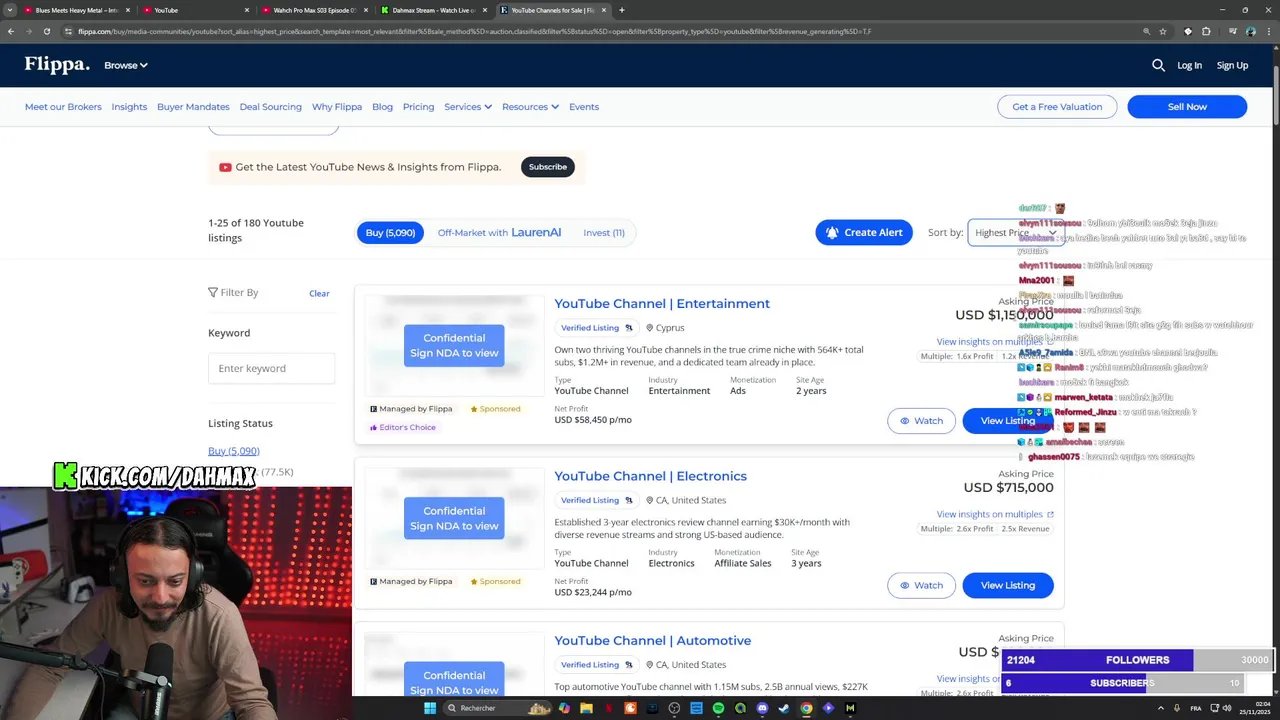Image resolution: width=1280 pixels, height=720 pixels.
Task: Show hidden system tray icons
Action: click(1161, 708)
